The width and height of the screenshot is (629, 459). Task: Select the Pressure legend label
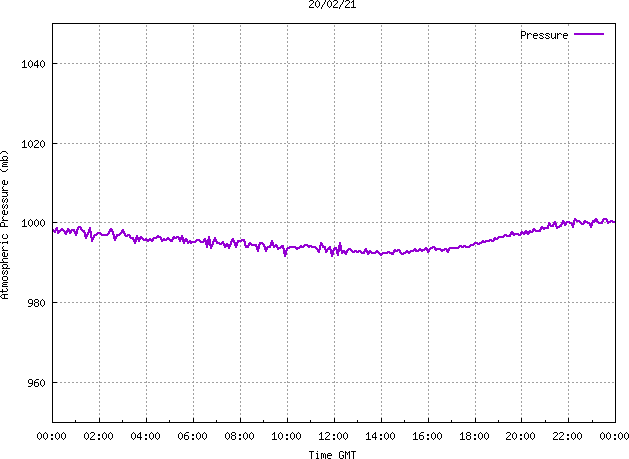[x=544, y=35]
